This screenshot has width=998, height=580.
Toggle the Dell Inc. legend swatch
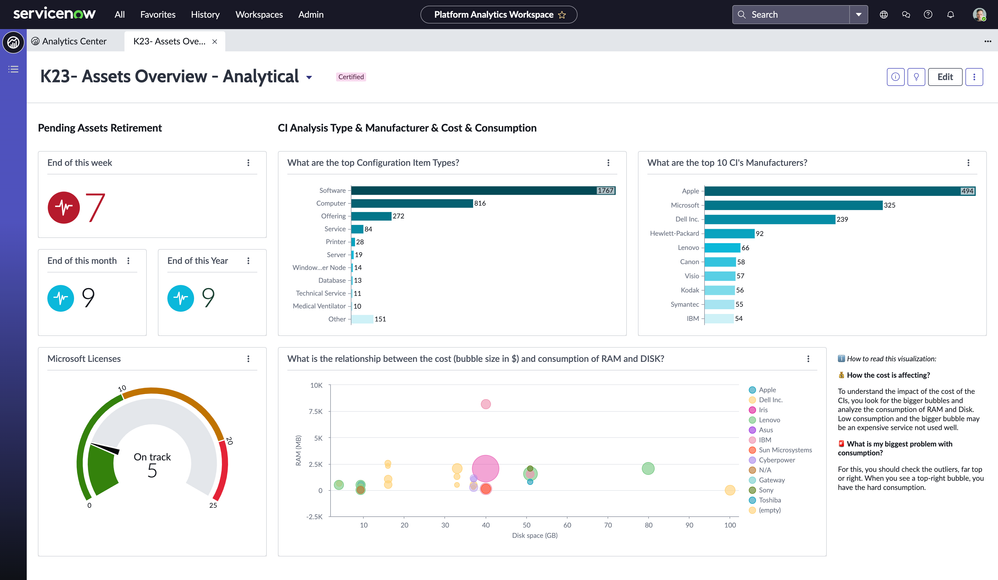pyautogui.click(x=752, y=400)
